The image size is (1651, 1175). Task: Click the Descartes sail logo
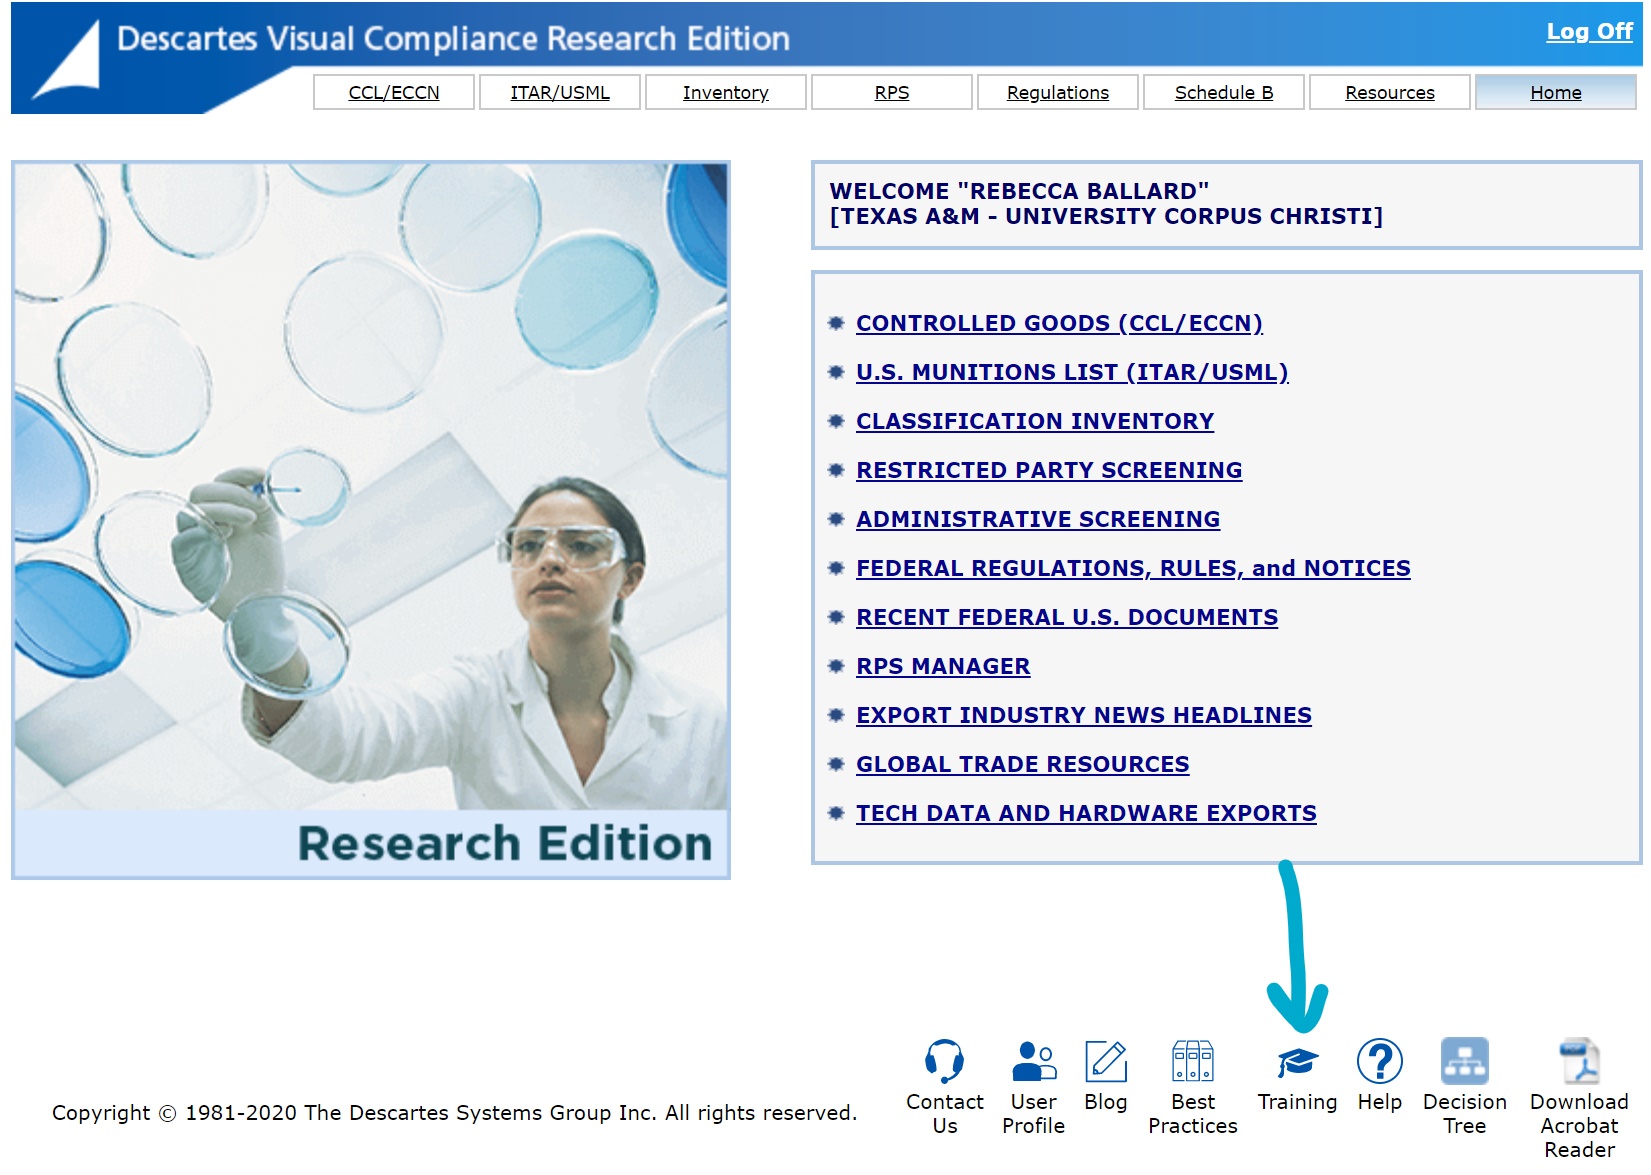(68, 60)
